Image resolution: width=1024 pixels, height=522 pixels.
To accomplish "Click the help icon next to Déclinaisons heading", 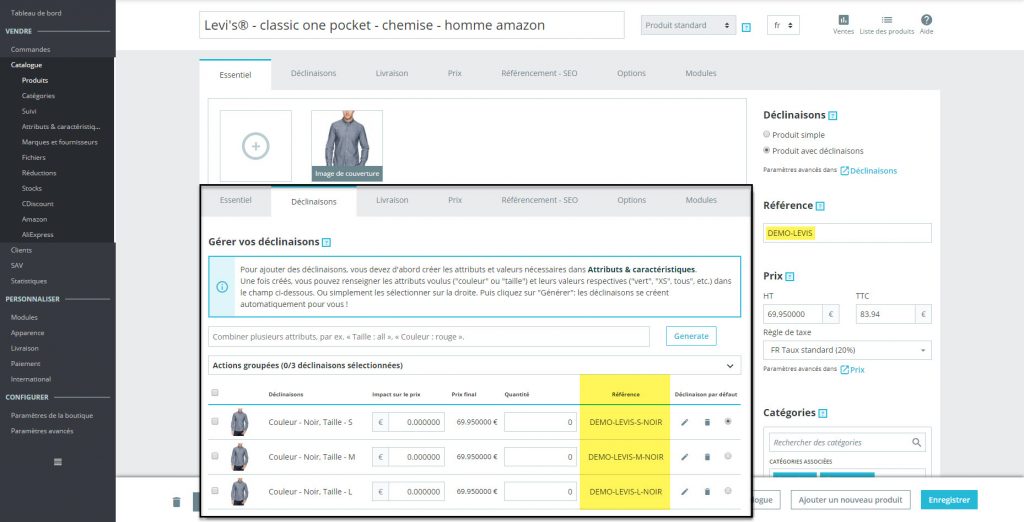I will [x=833, y=116].
